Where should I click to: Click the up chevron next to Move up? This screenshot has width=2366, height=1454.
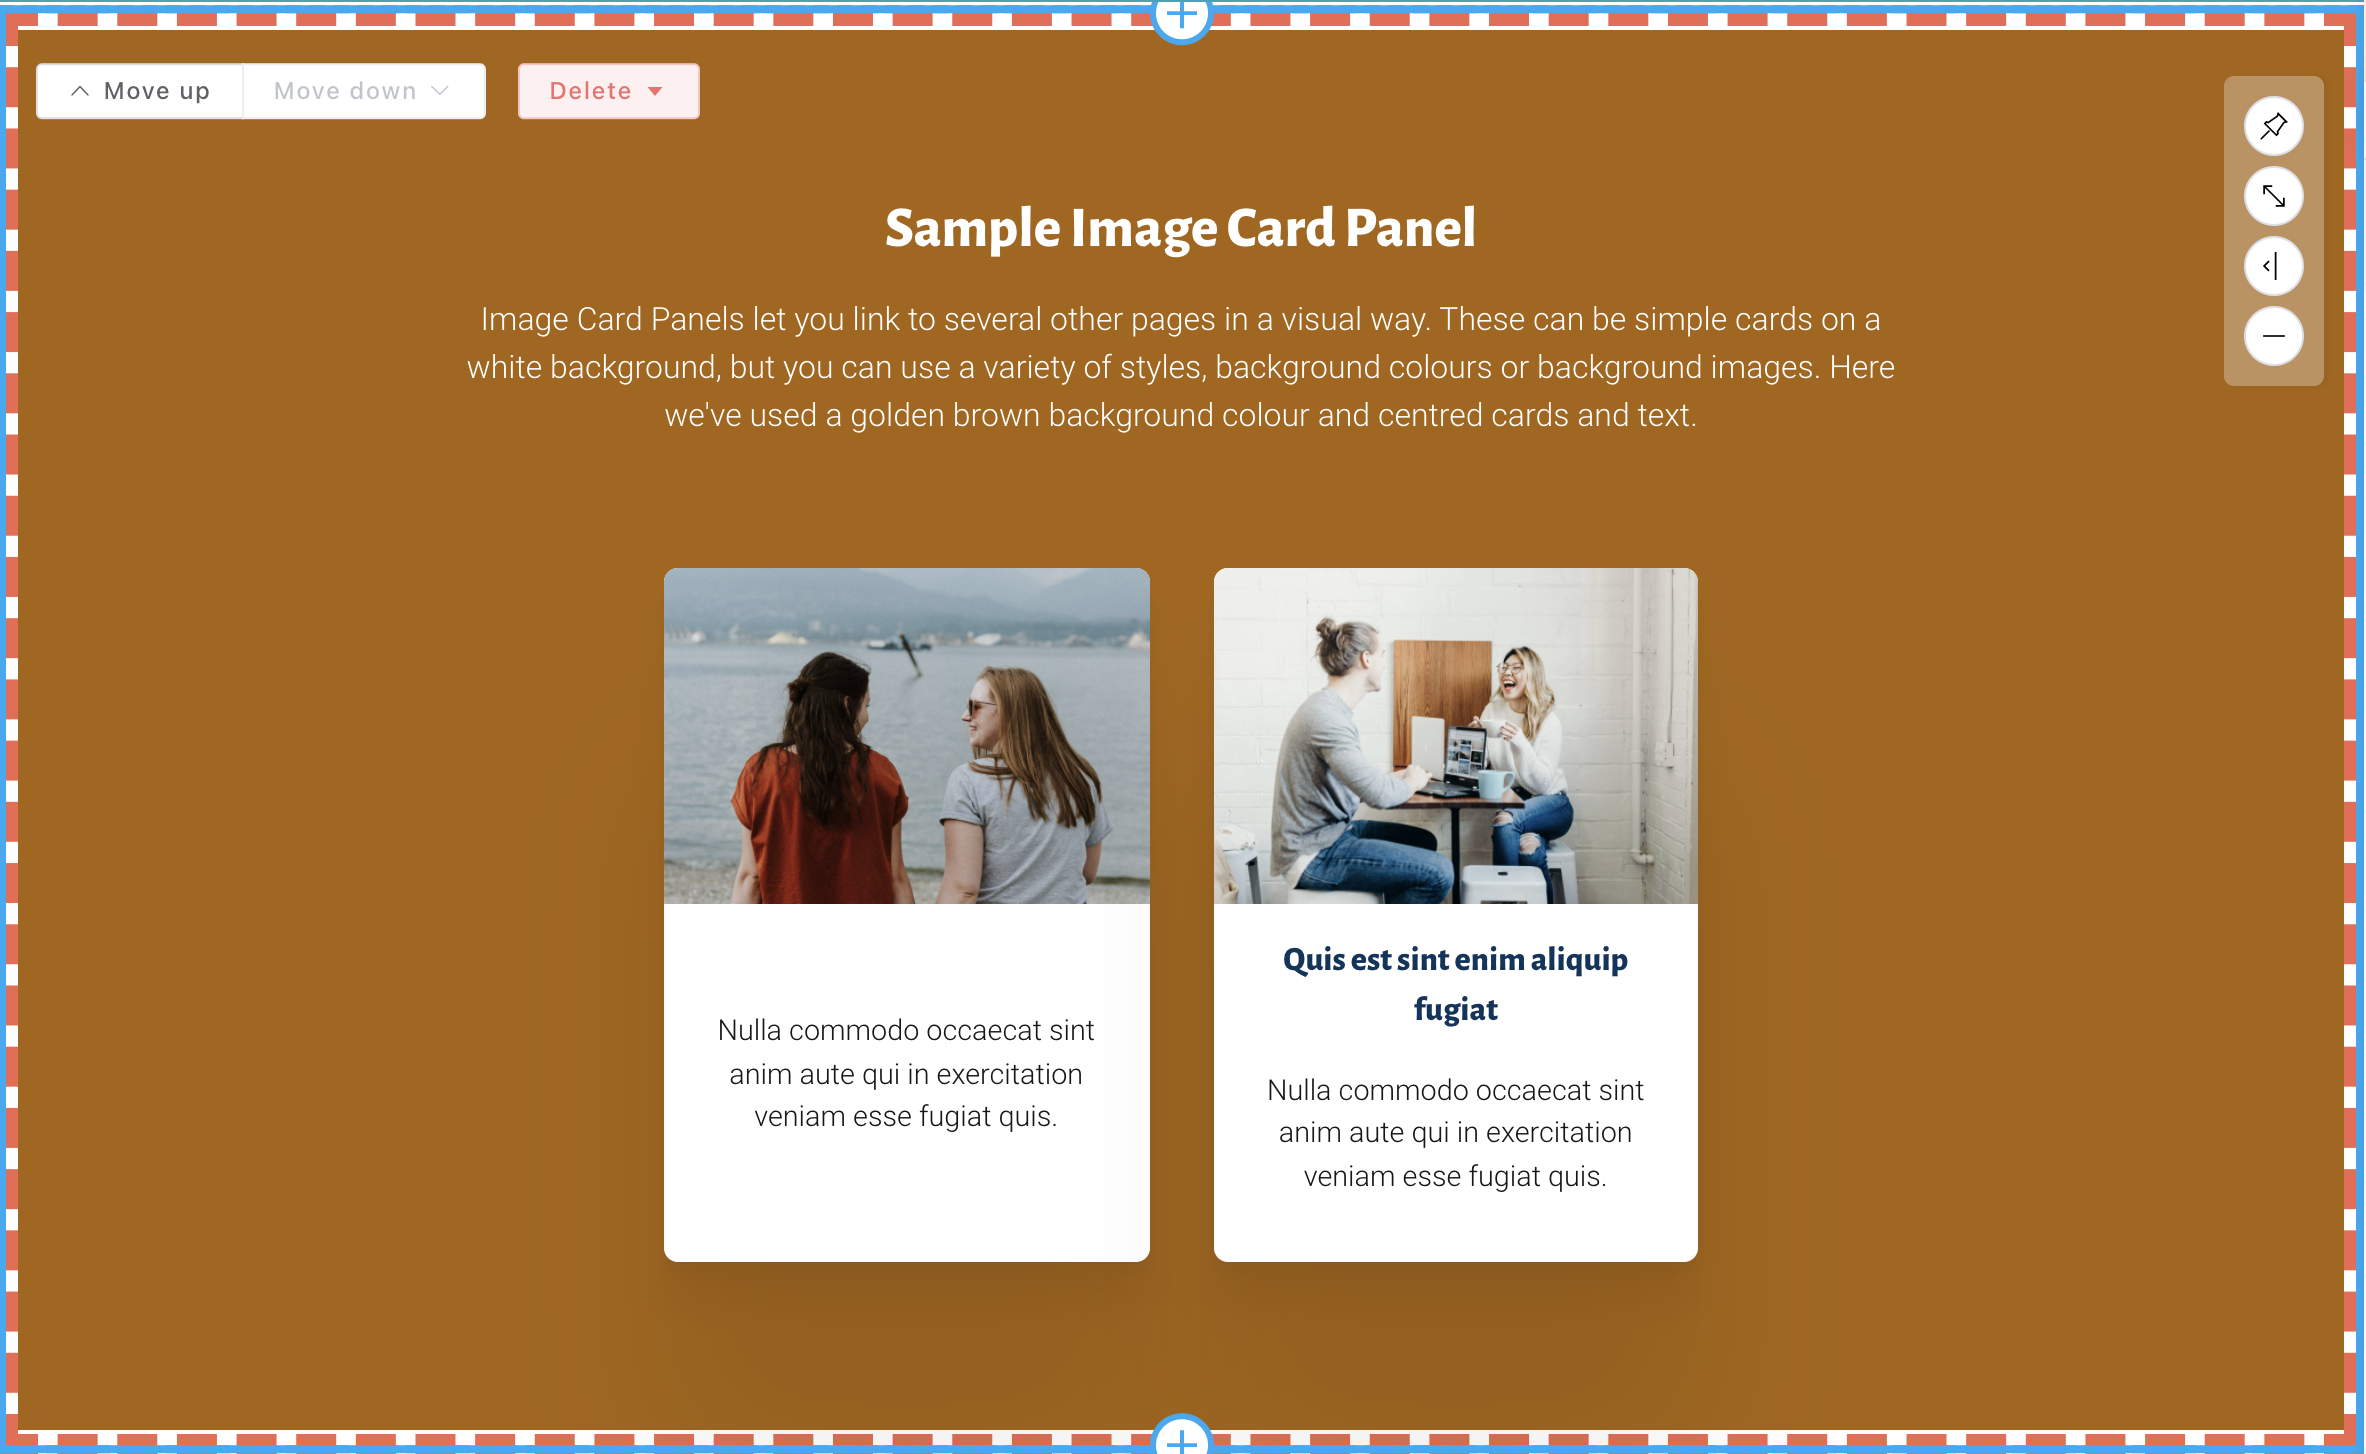pyautogui.click(x=80, y=91)
